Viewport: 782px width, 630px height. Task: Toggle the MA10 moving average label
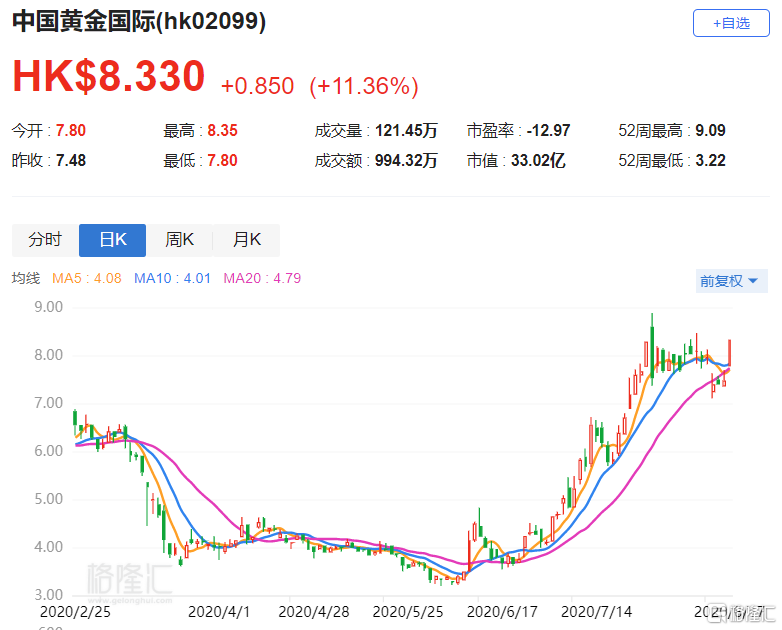[172, 278]
